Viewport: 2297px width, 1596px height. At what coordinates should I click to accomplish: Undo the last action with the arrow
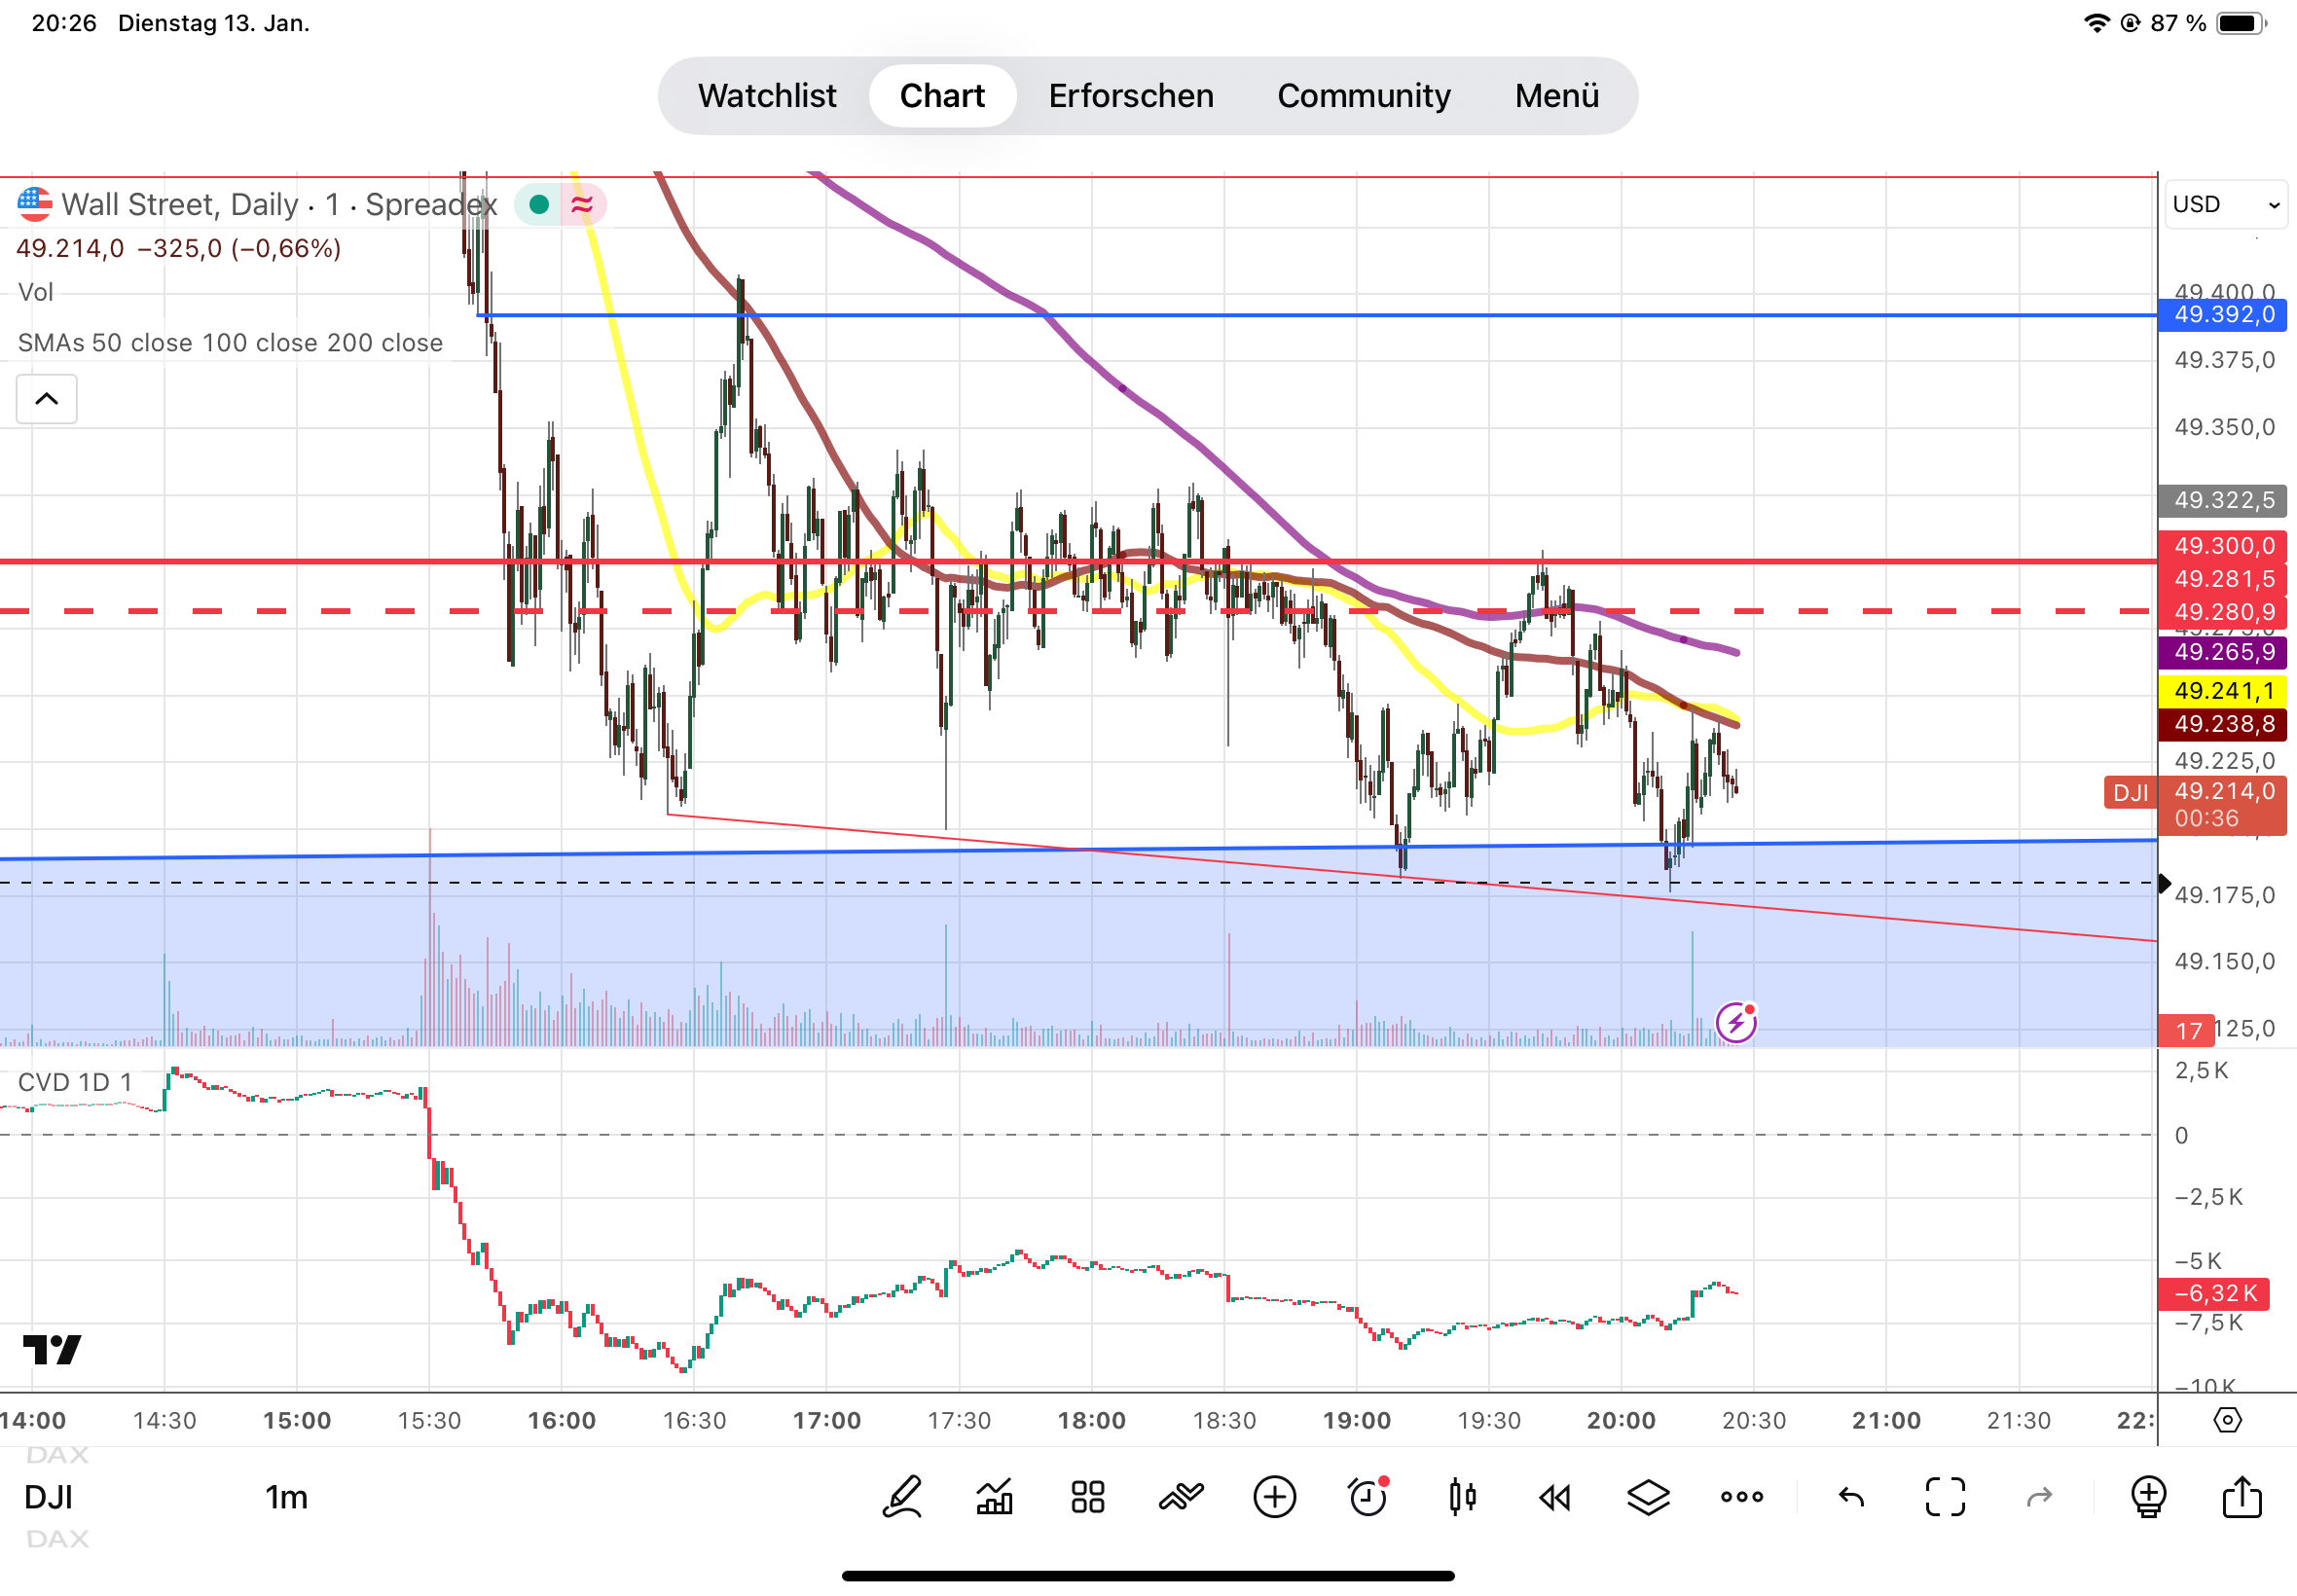1851,1497
